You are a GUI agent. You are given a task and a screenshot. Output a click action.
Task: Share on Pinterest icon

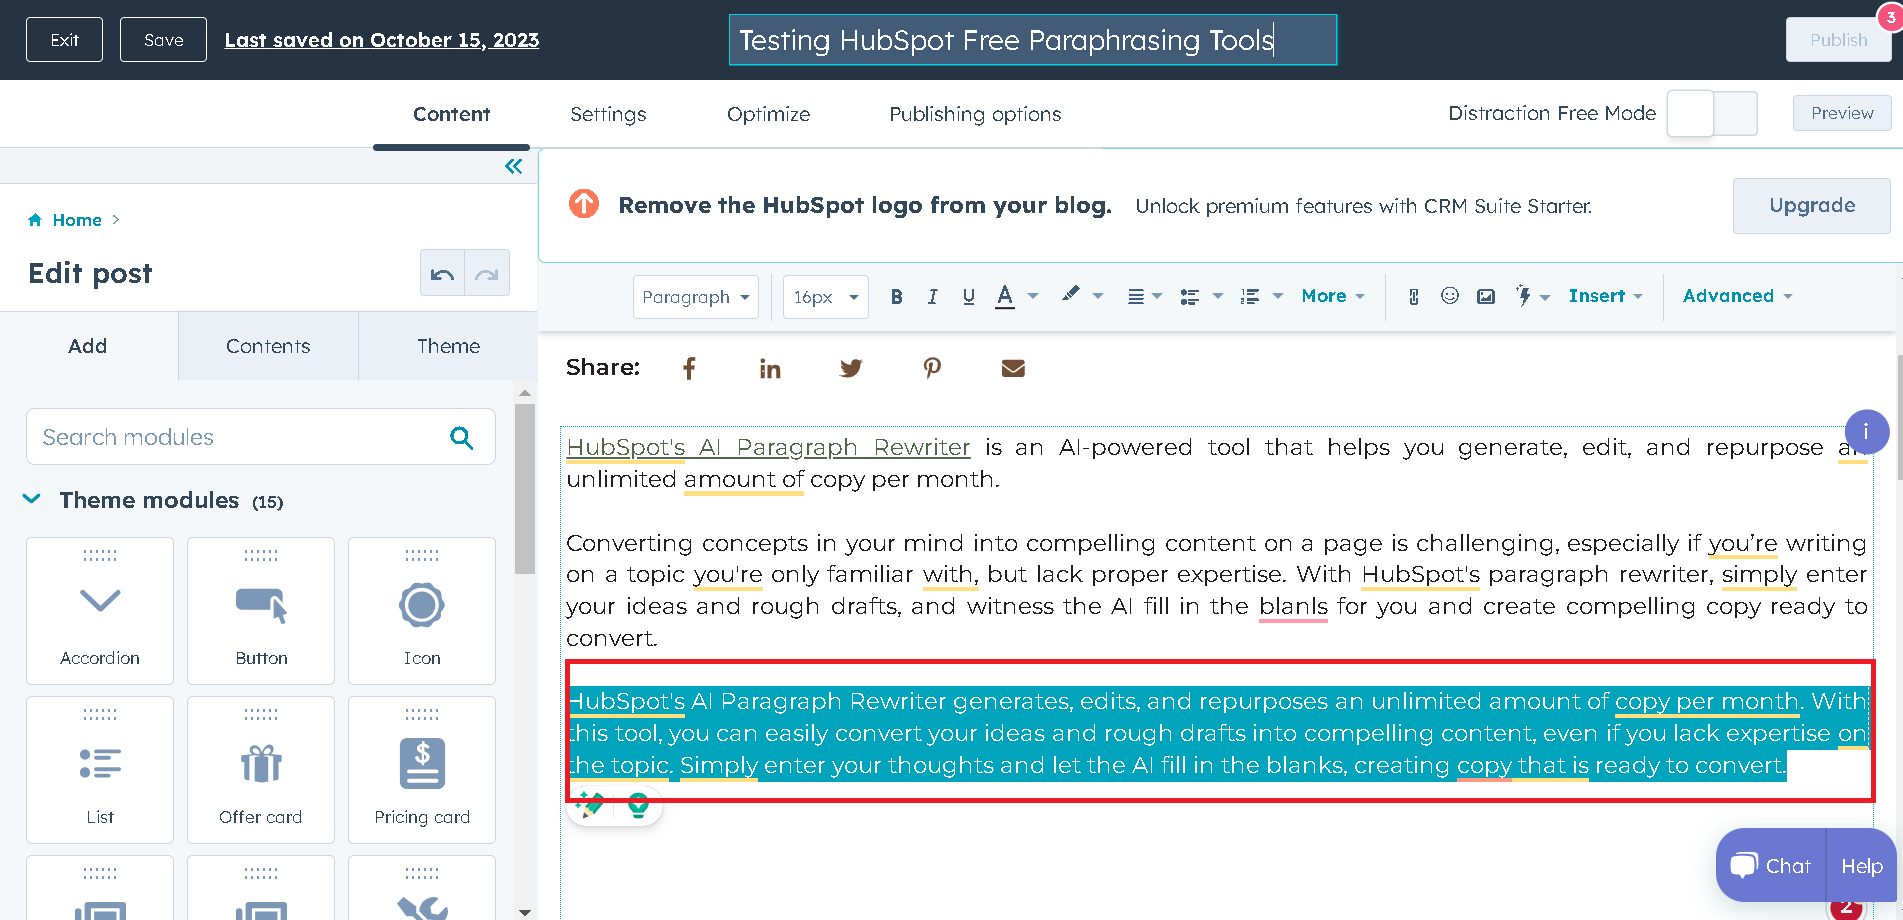932,368
